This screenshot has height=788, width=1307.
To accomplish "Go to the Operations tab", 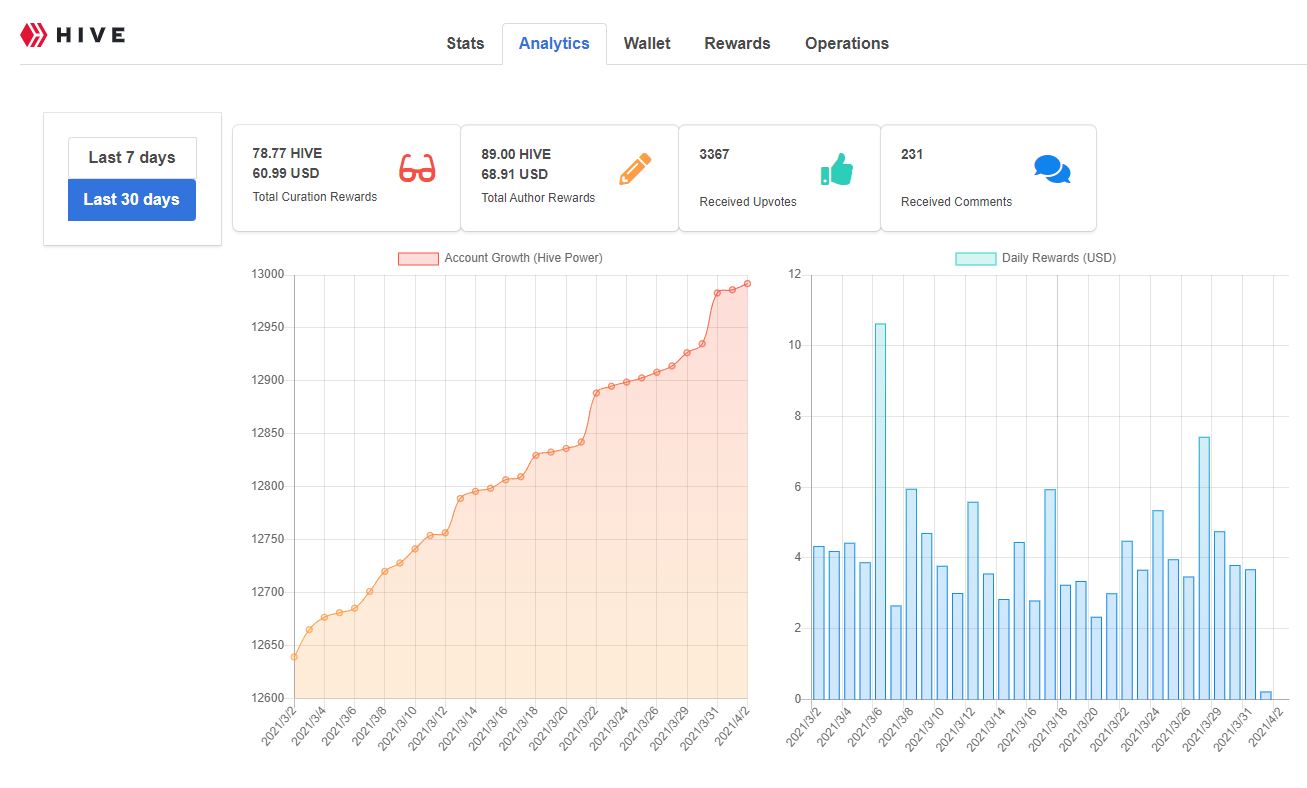I will point(847,43).
